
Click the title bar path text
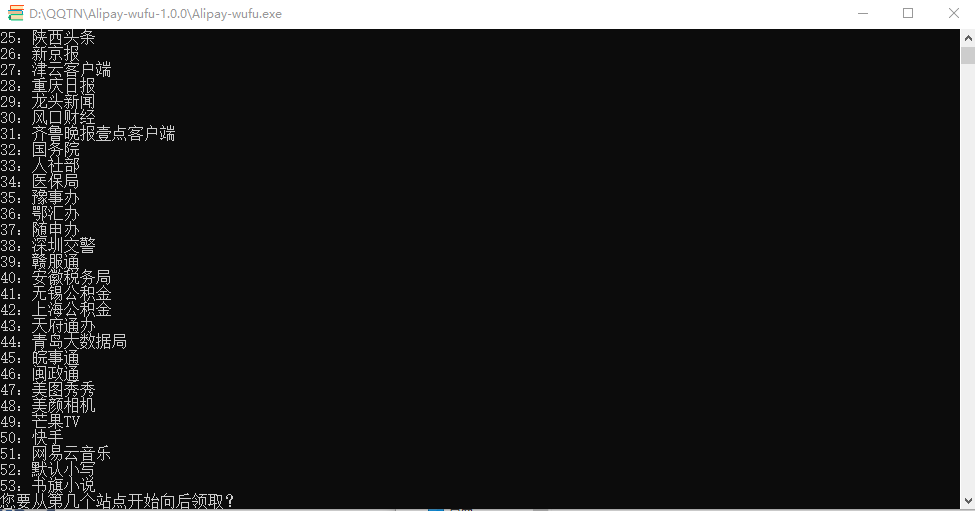pyautogui.click(x=155, y=14)
